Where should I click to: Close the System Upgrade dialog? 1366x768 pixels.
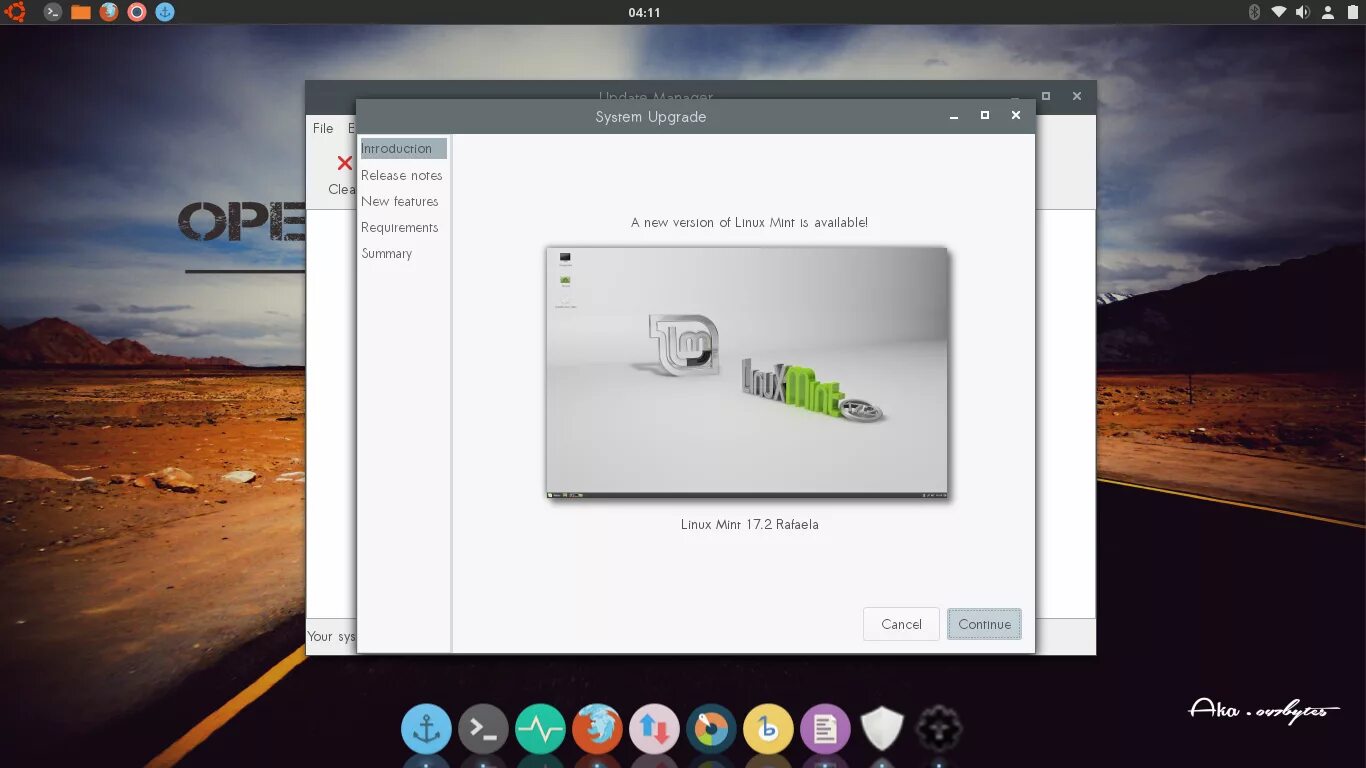[1016, 115]
